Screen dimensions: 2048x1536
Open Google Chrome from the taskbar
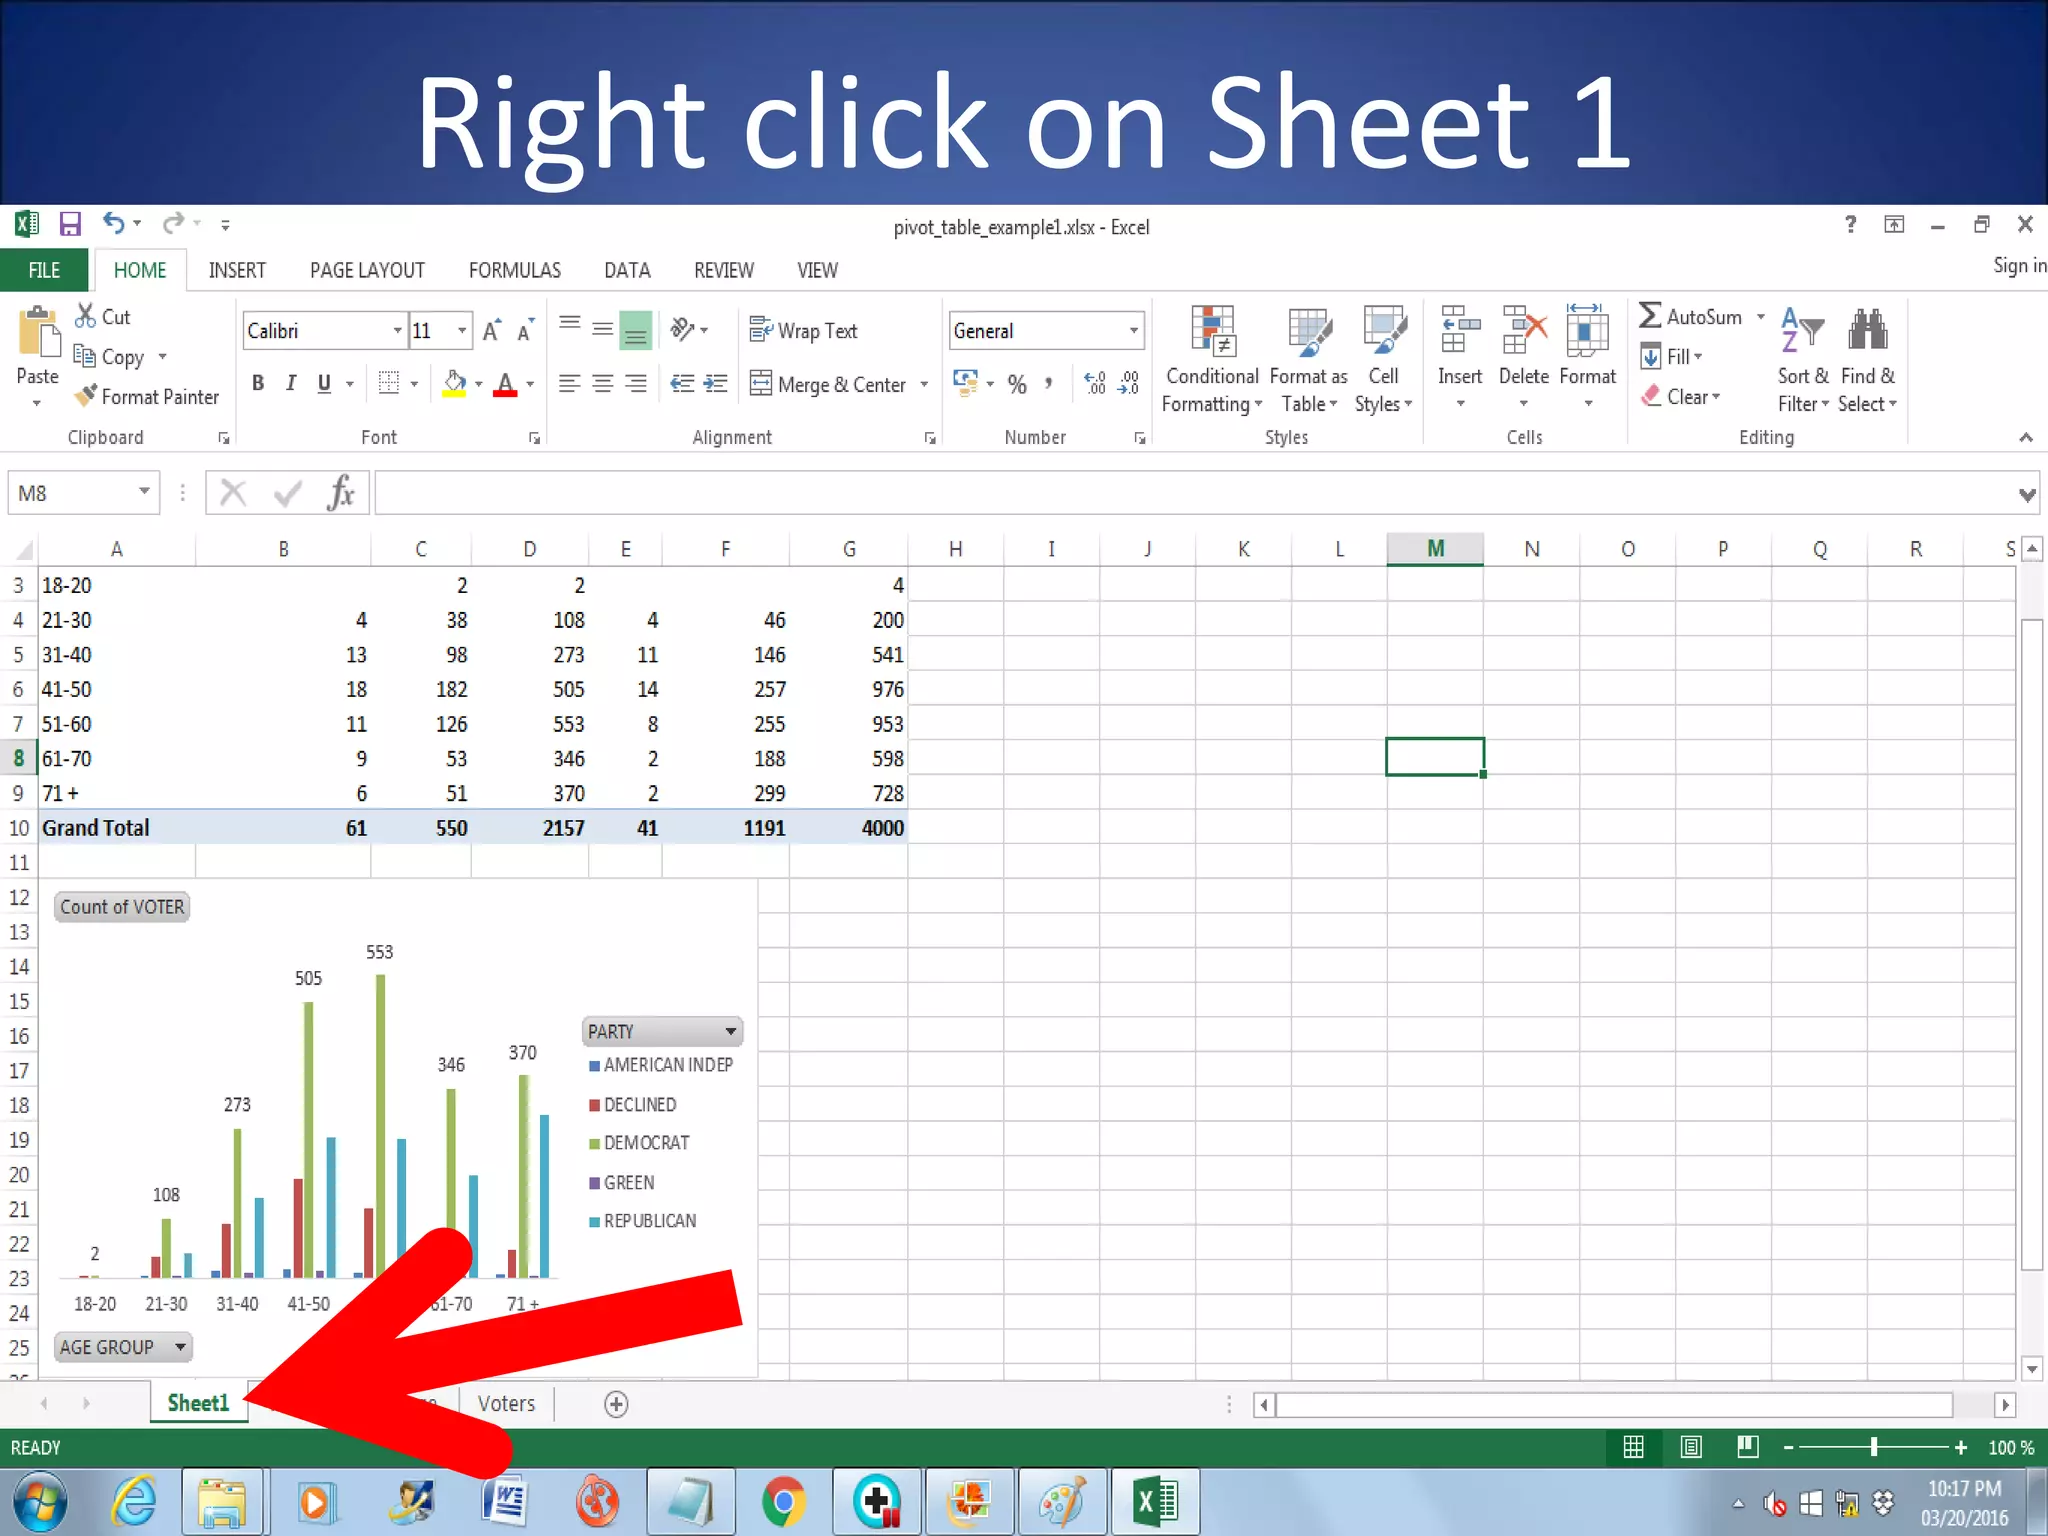(783, 1502)
